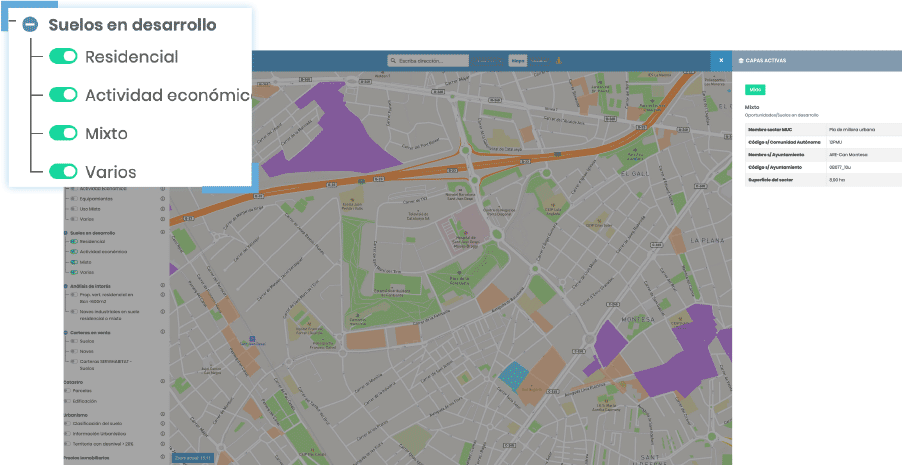
Task: Toggle Equipamientos layer in sidebar
Action: [x=74, y=199]
